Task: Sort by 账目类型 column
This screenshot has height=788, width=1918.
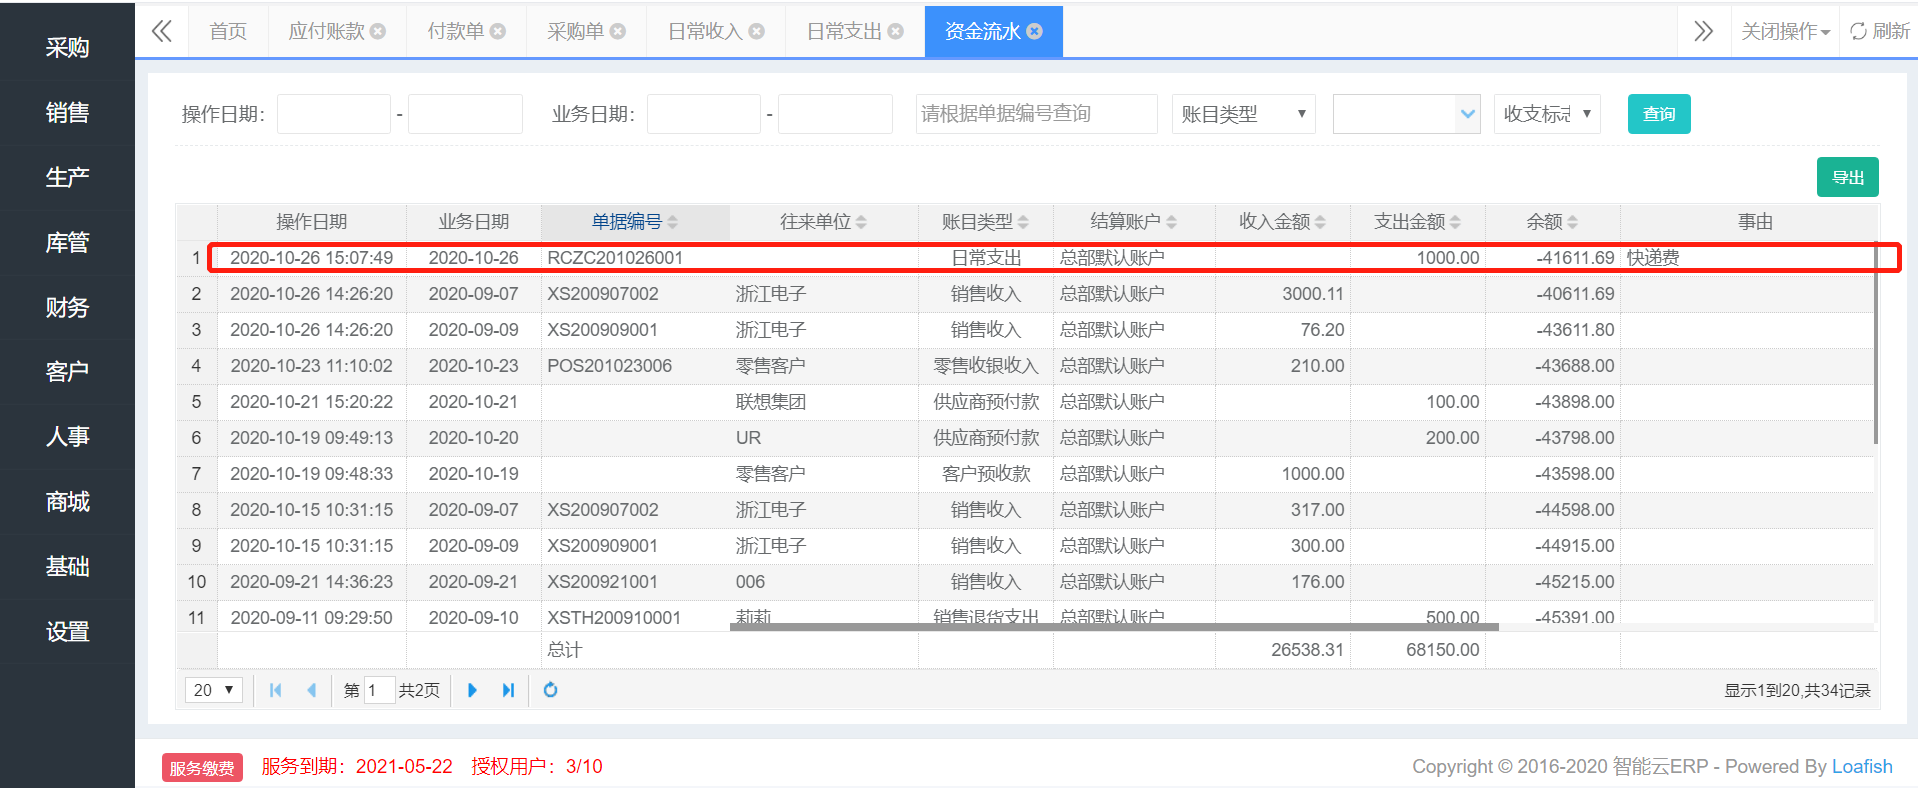Action: 986,222
